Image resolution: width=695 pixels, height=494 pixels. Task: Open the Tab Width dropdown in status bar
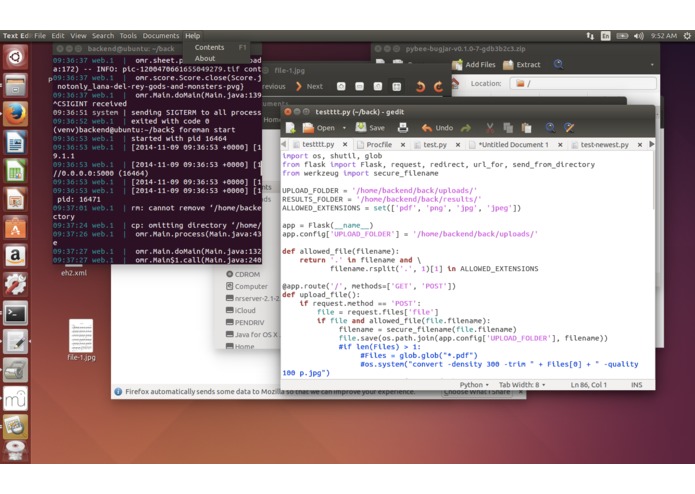pos(522,385)
